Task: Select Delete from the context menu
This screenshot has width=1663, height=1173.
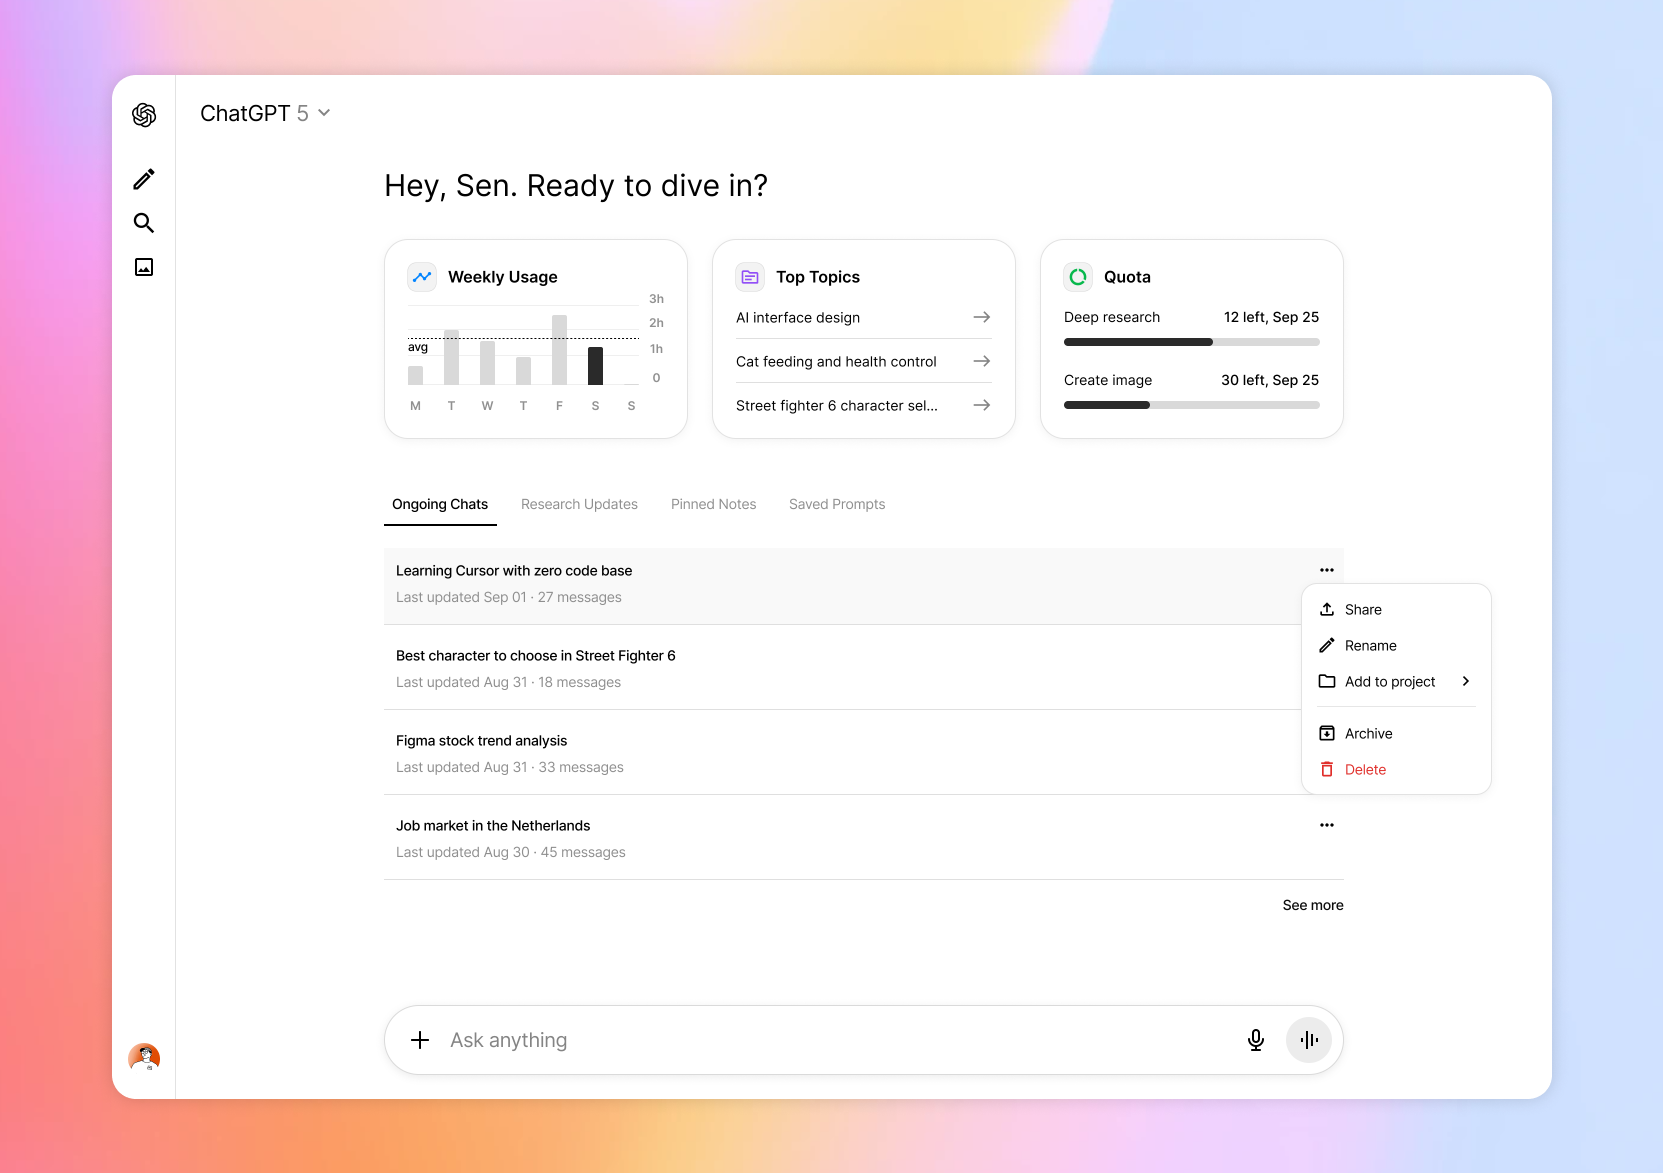Action: click(x=1364, y=770)
